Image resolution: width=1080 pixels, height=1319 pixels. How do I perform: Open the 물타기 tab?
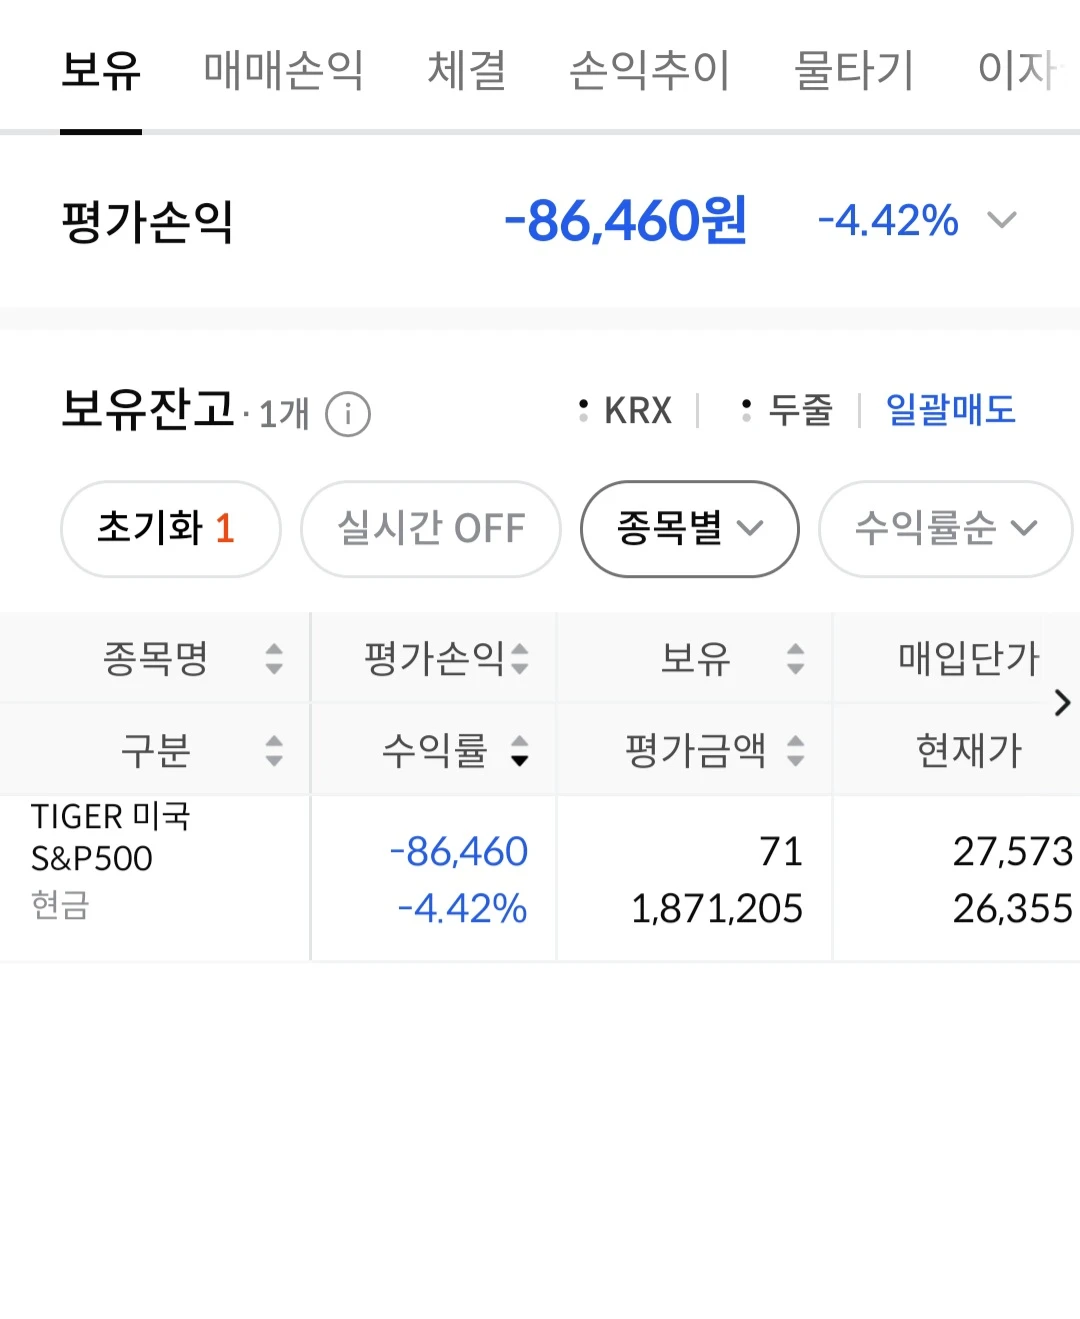tap(854, 70)
